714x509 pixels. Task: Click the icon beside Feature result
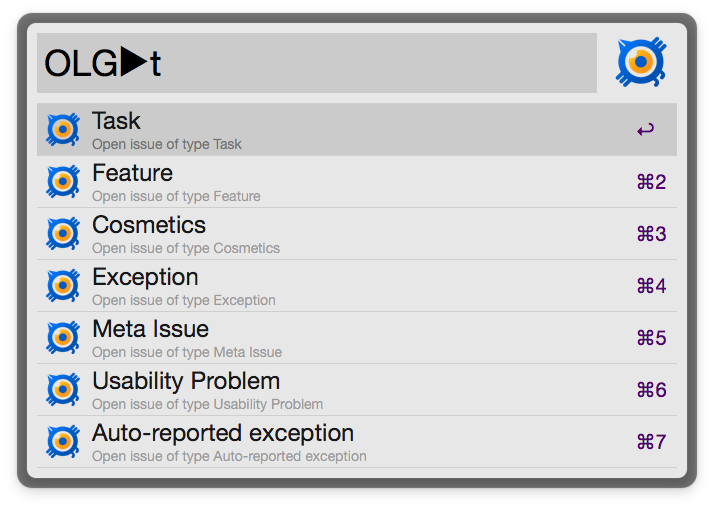click(63, 182)
